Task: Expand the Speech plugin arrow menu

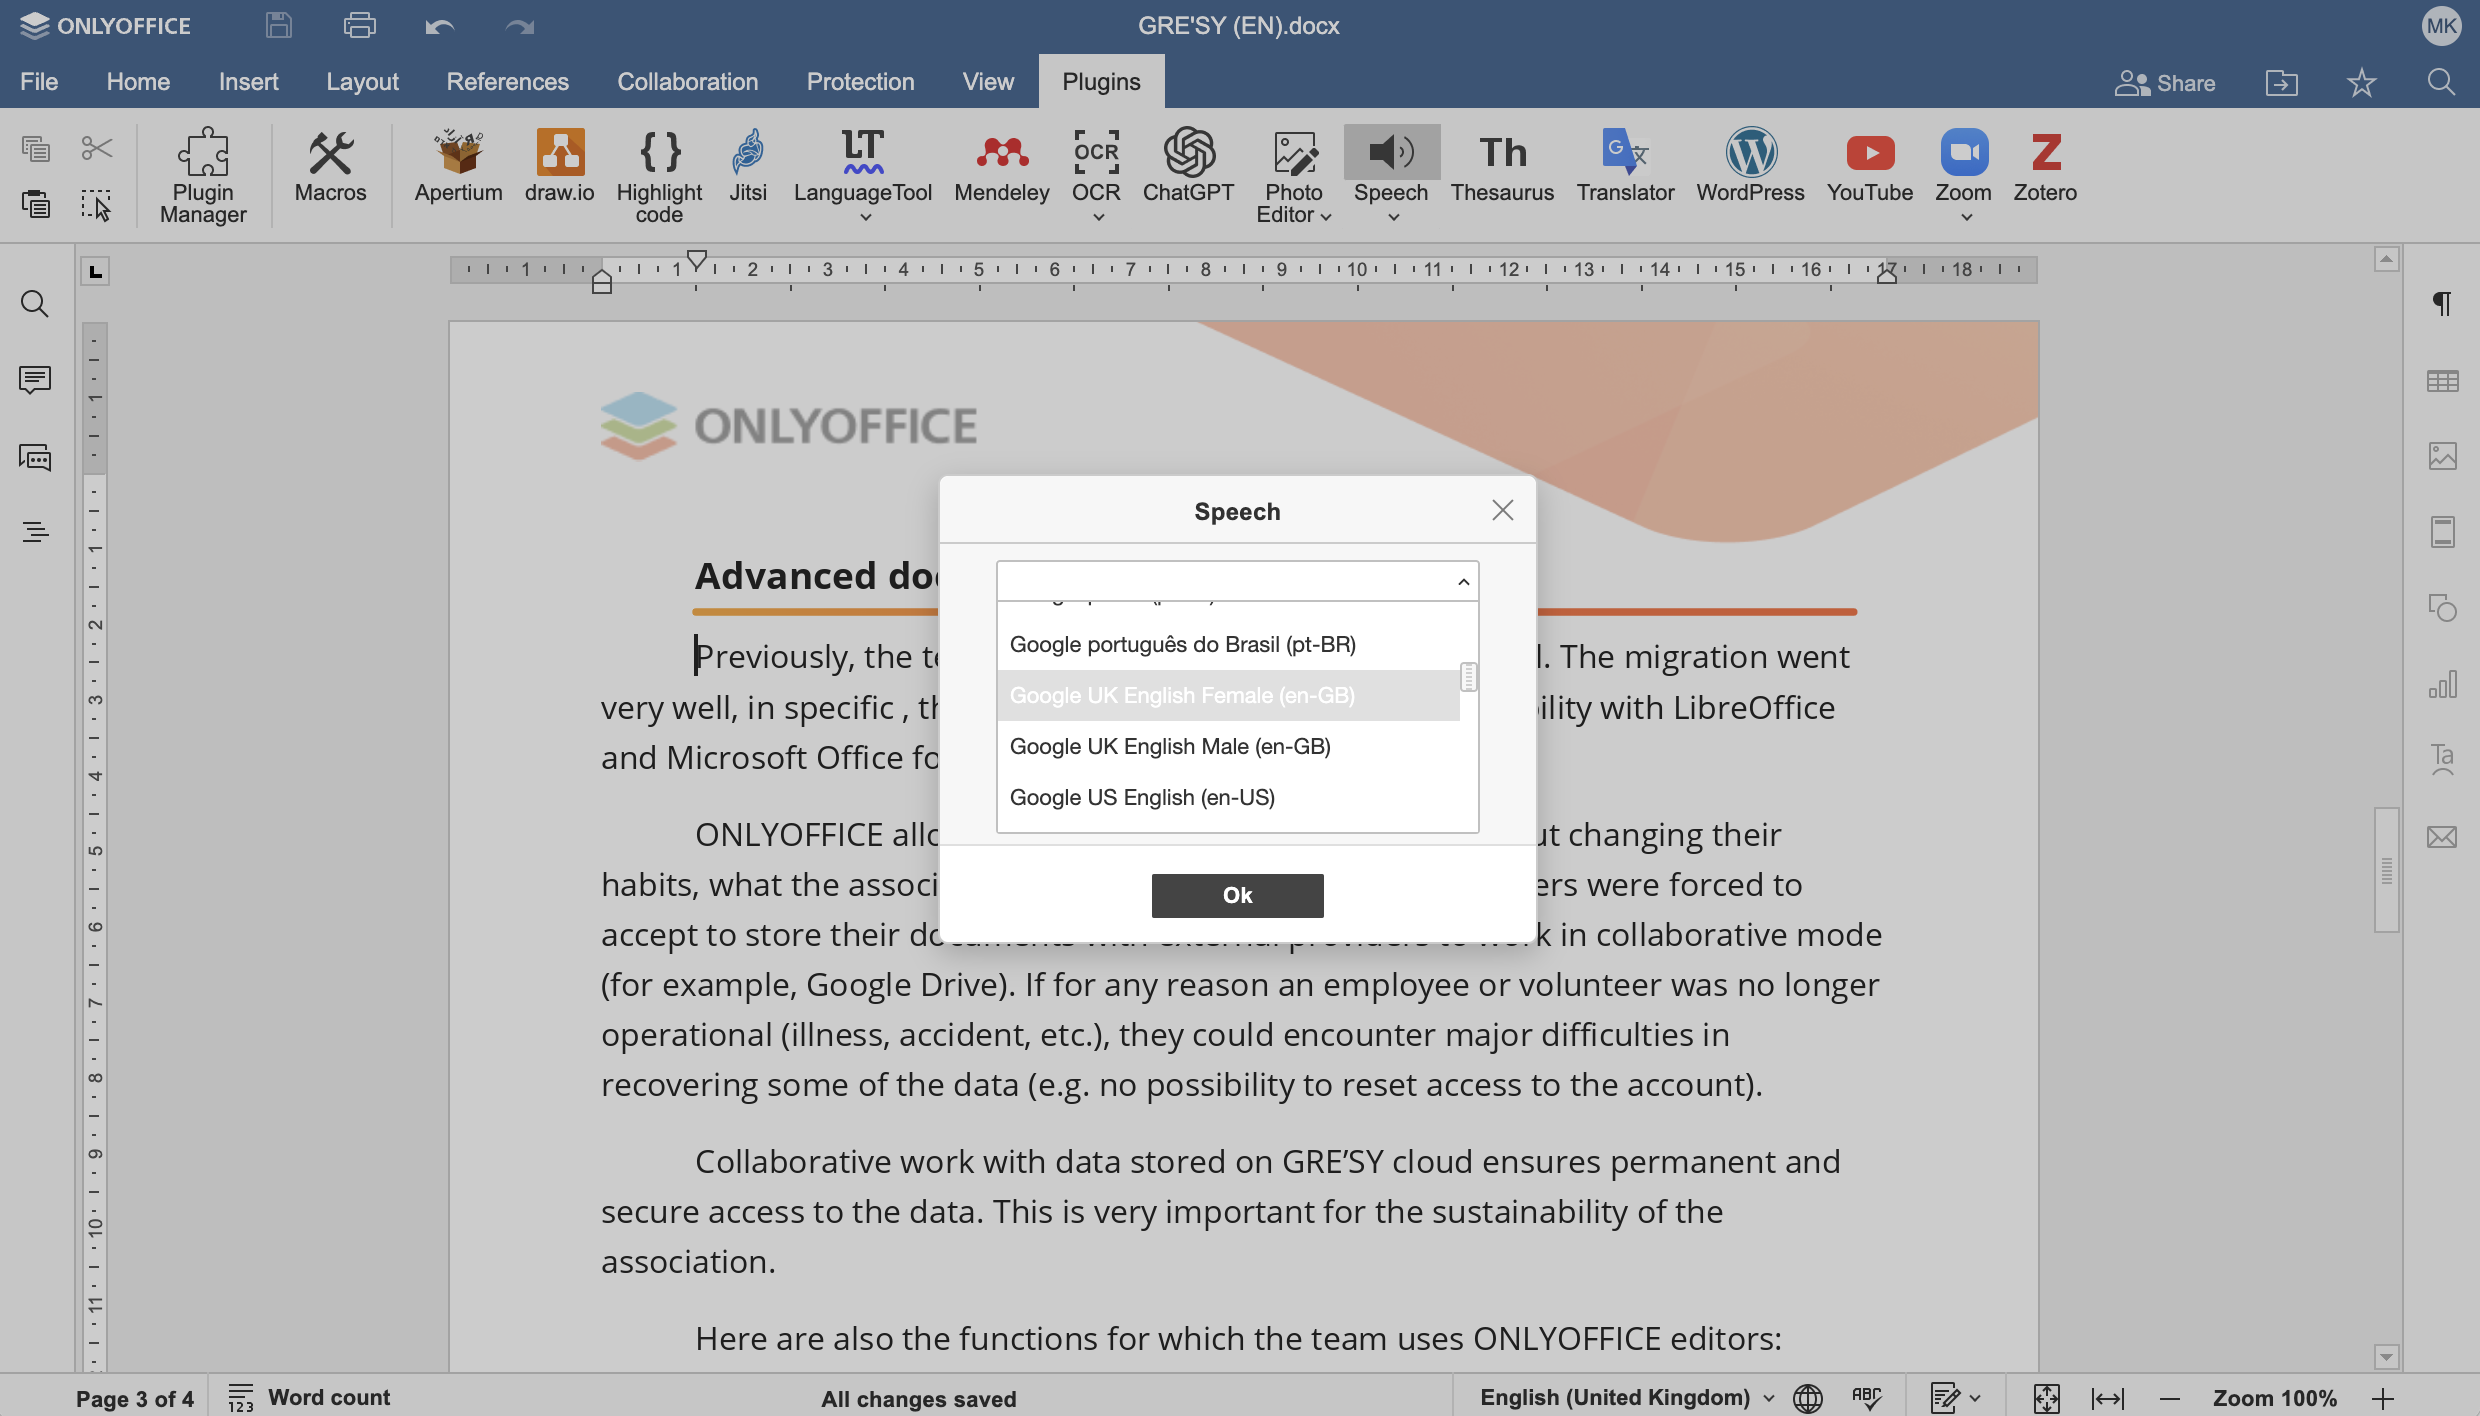Action: pyautogui.click(x=1392, y=217)
